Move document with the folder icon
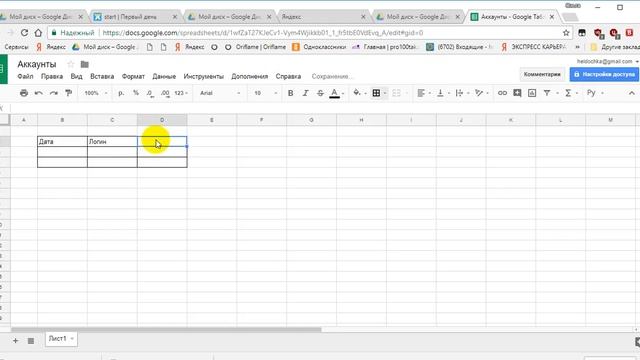Screen dimensions: 640x360 pos(84,64)
